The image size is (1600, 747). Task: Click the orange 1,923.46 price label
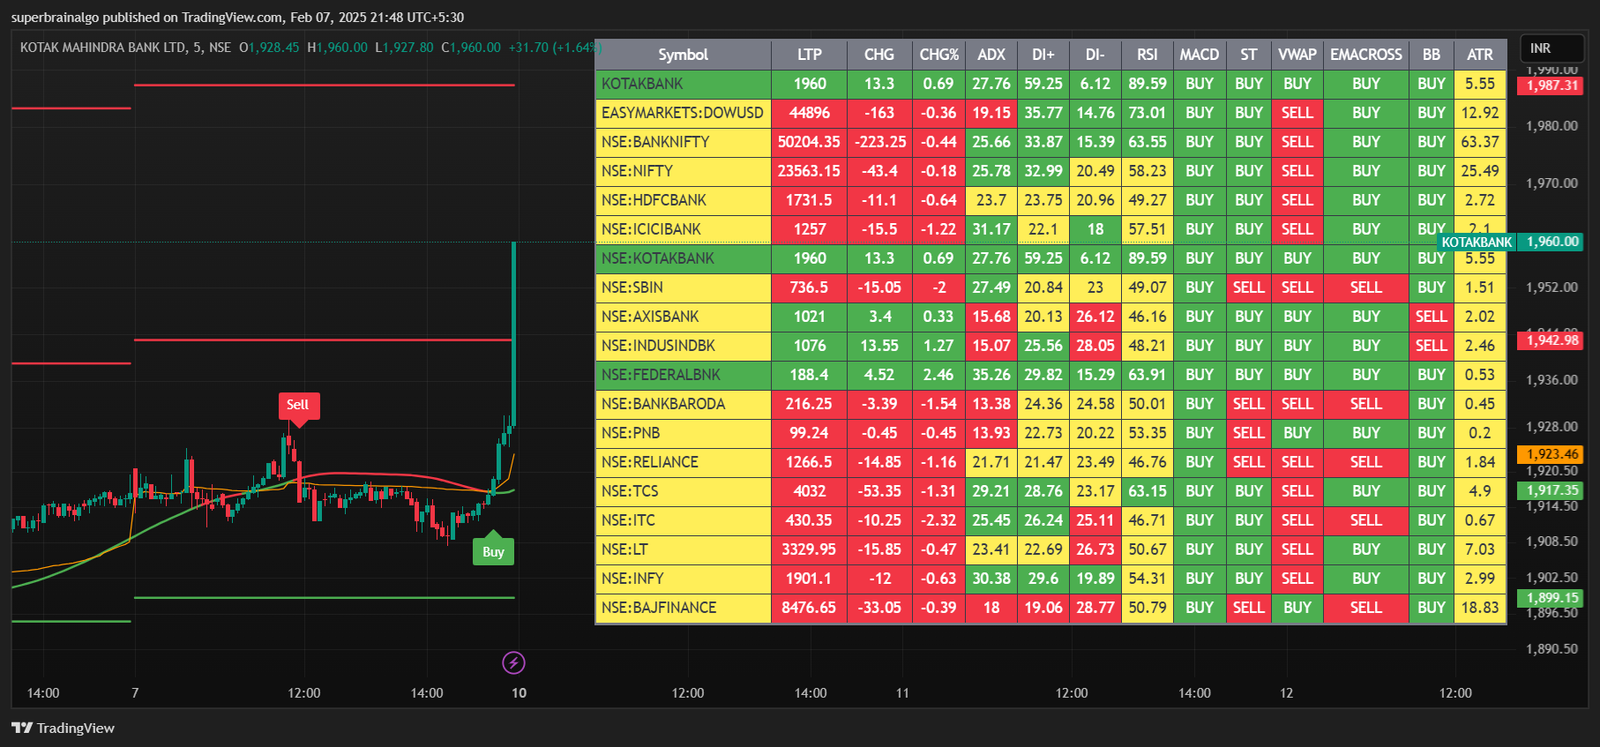[x=1552, y=454]
